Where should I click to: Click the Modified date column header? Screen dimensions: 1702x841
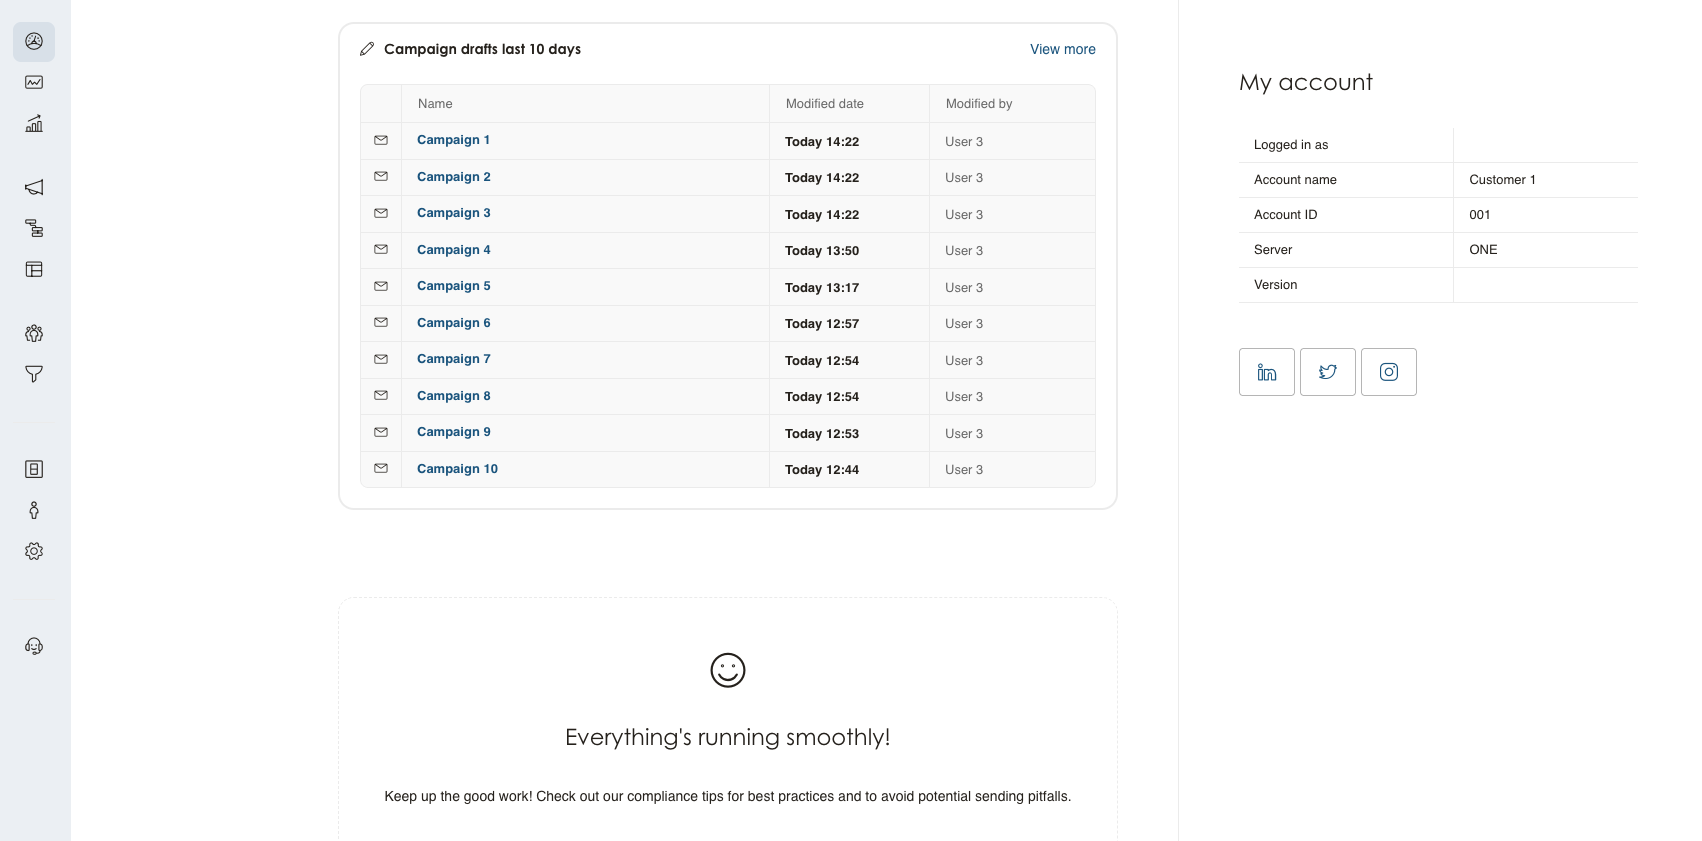pyautogui.click(x=824, y=104)
